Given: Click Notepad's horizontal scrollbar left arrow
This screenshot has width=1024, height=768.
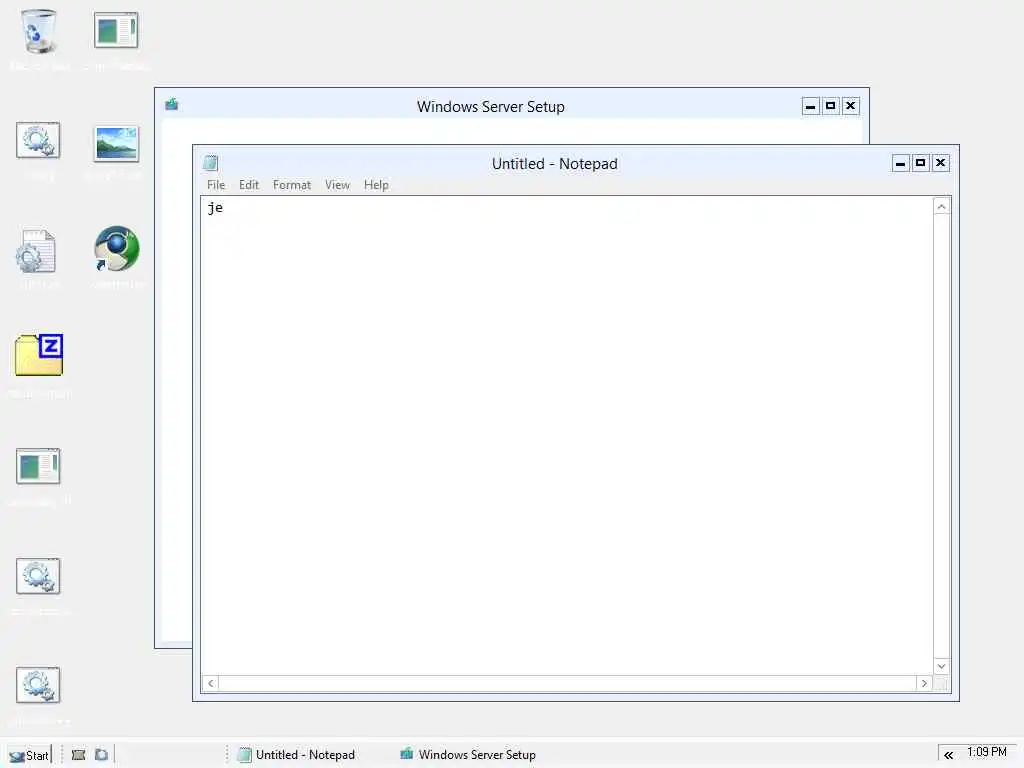Looking at the screenshot, I should pos(210,683).
